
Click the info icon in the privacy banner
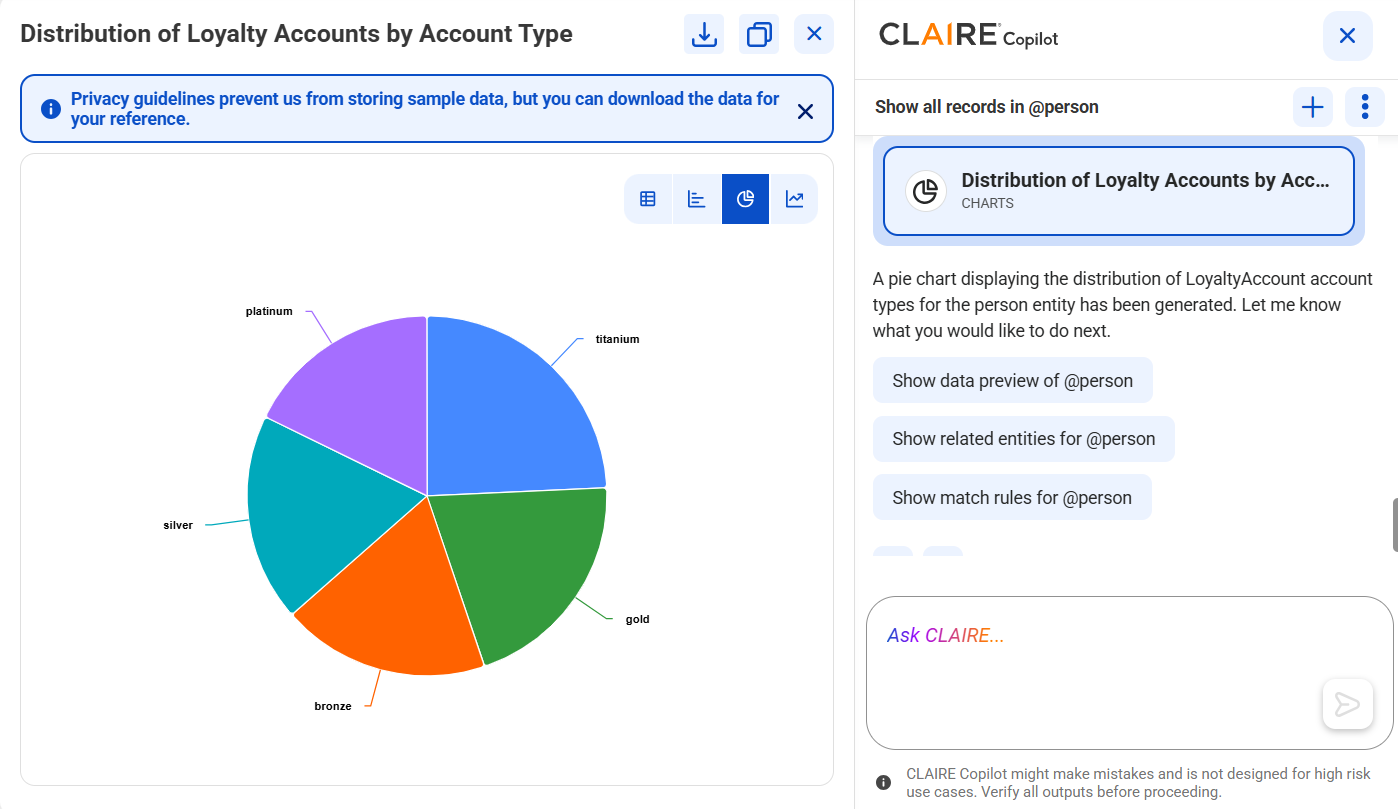pos(50,108)
